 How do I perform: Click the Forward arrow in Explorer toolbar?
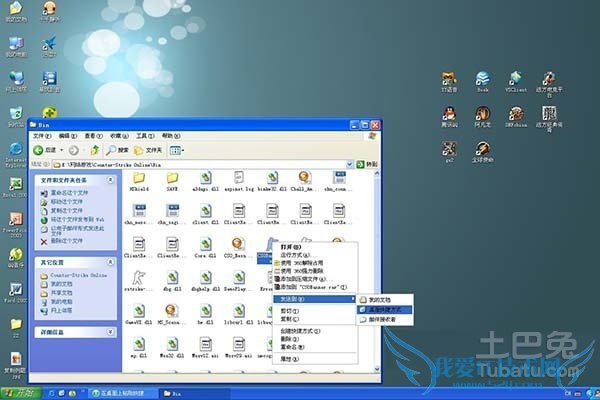[74, 150]
